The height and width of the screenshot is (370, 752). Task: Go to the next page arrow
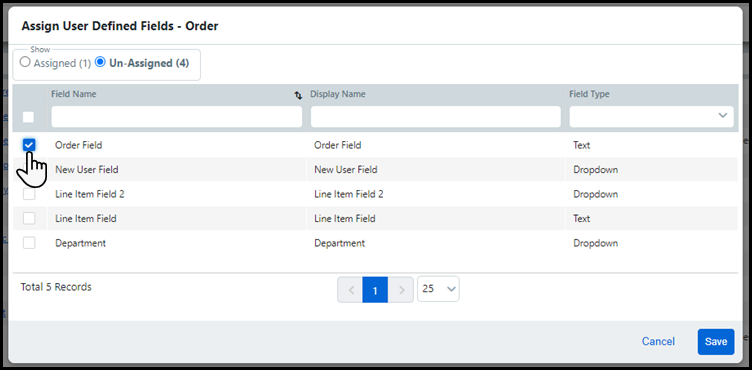click(401, 290)
